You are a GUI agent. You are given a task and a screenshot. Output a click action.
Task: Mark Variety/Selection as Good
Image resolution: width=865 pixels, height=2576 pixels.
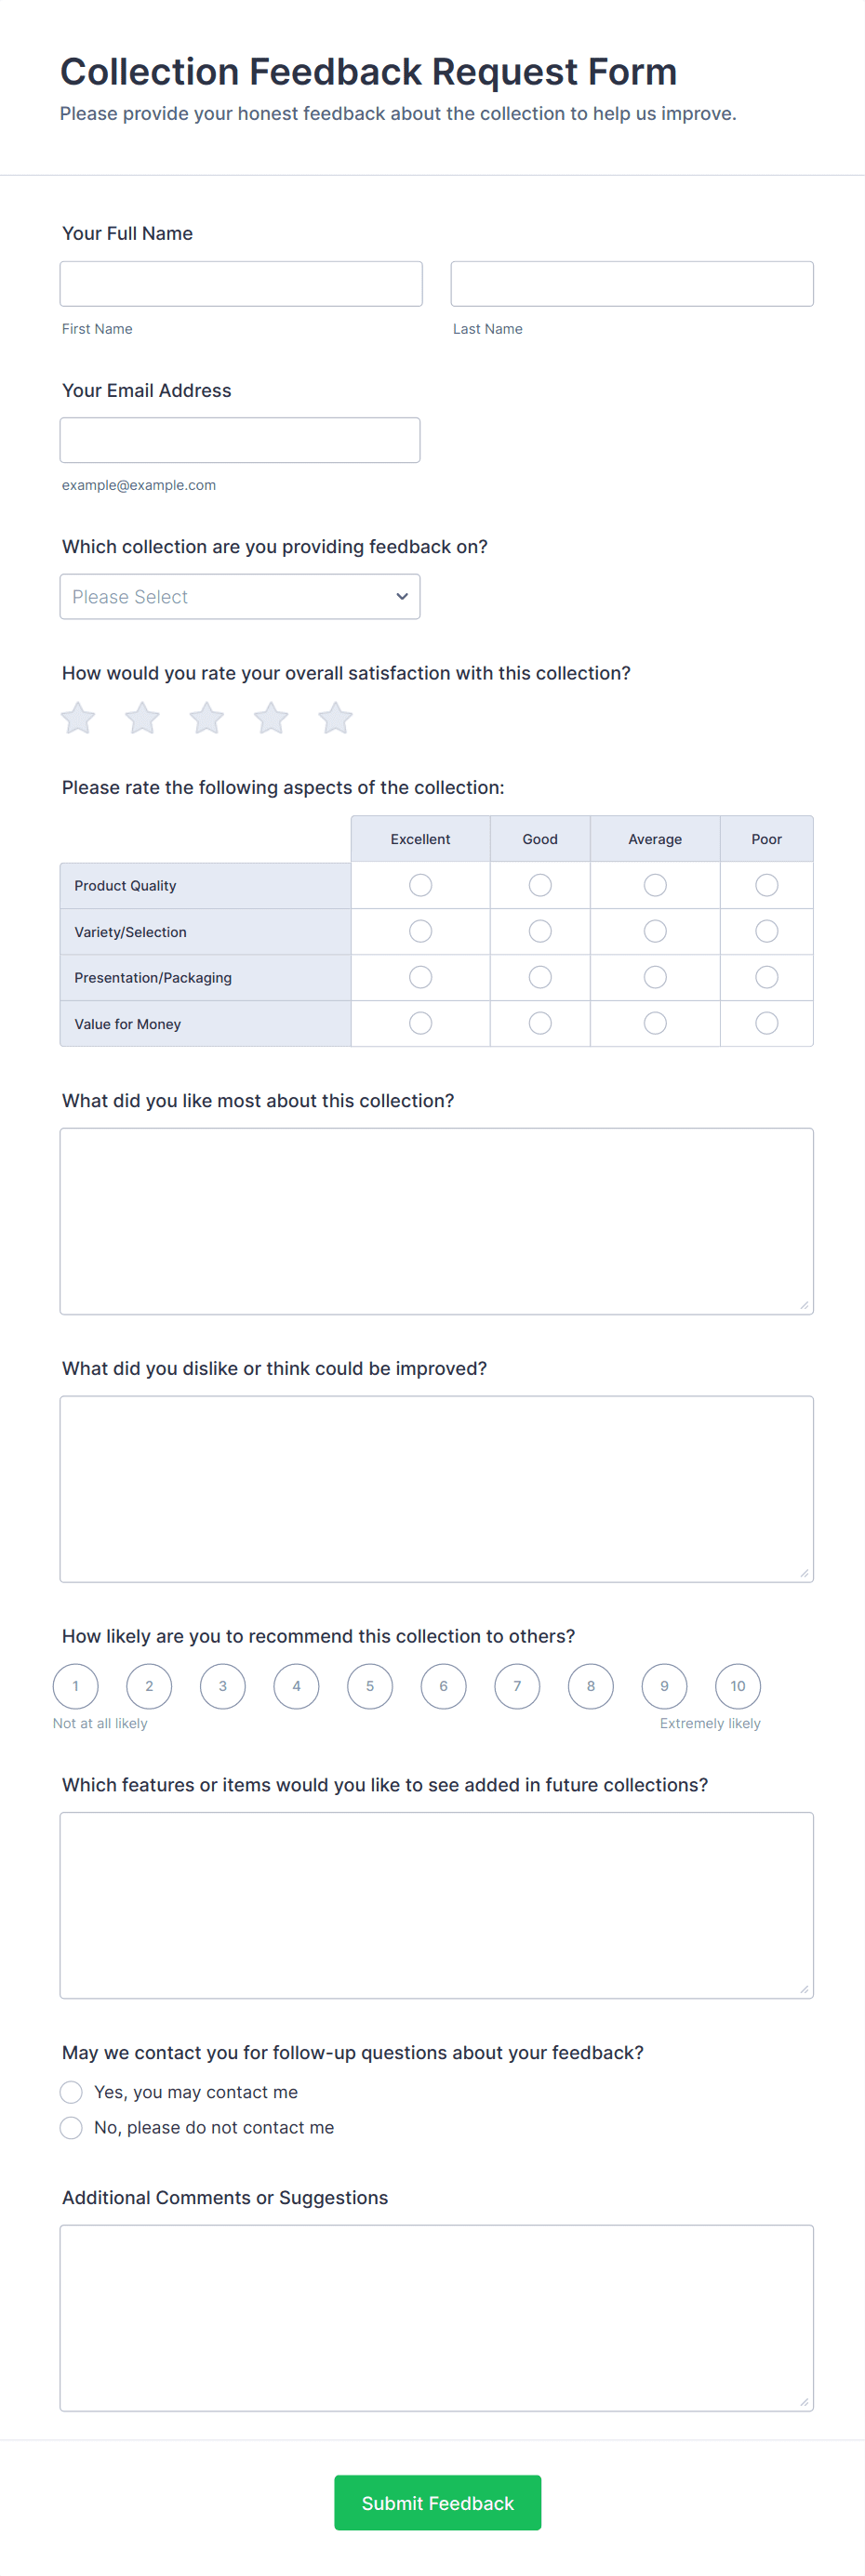[540, 931]
